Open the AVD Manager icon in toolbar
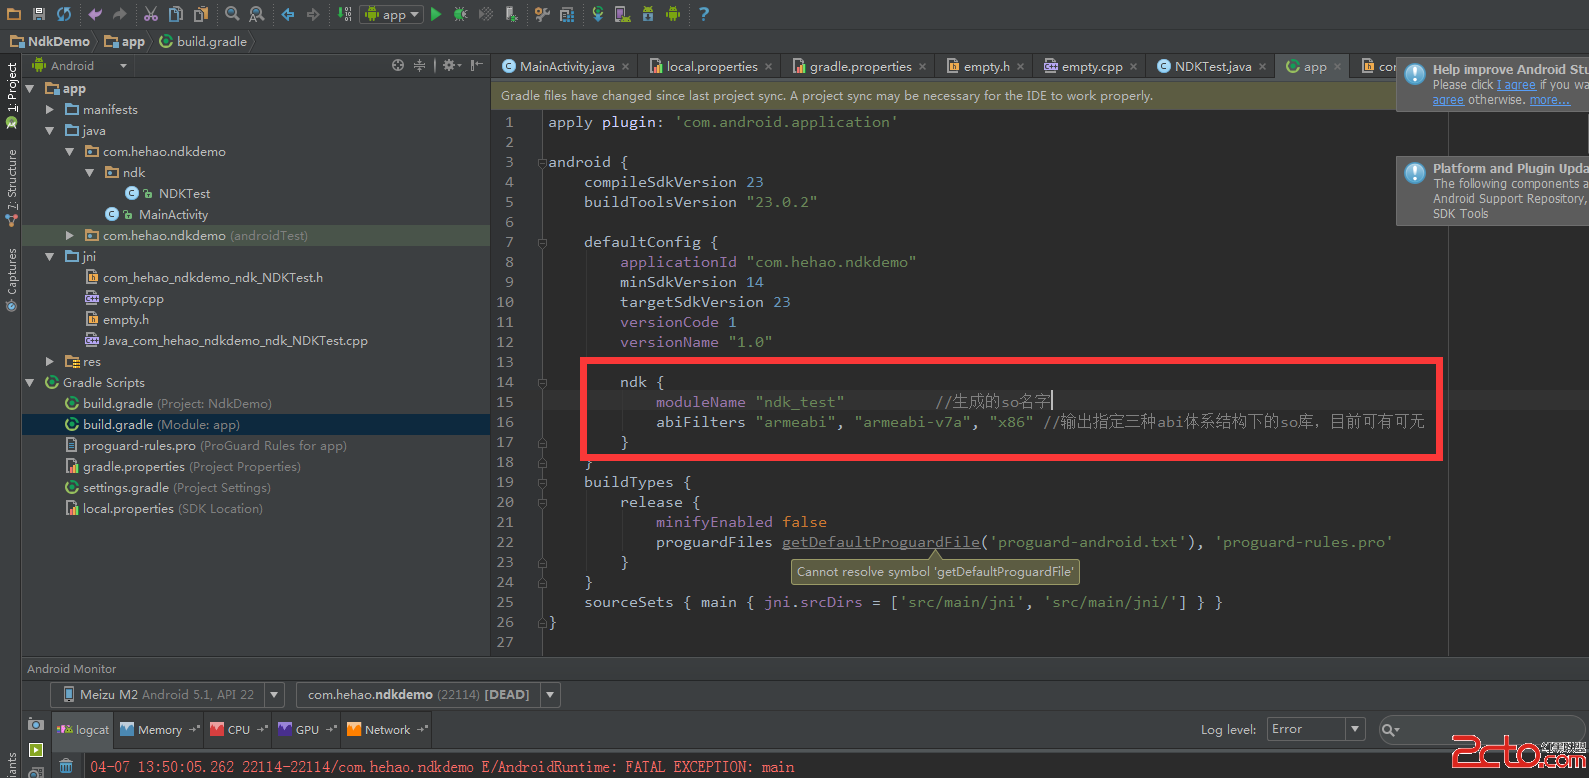The width and height of the screenshot is (1589, 778). [622, 14]
